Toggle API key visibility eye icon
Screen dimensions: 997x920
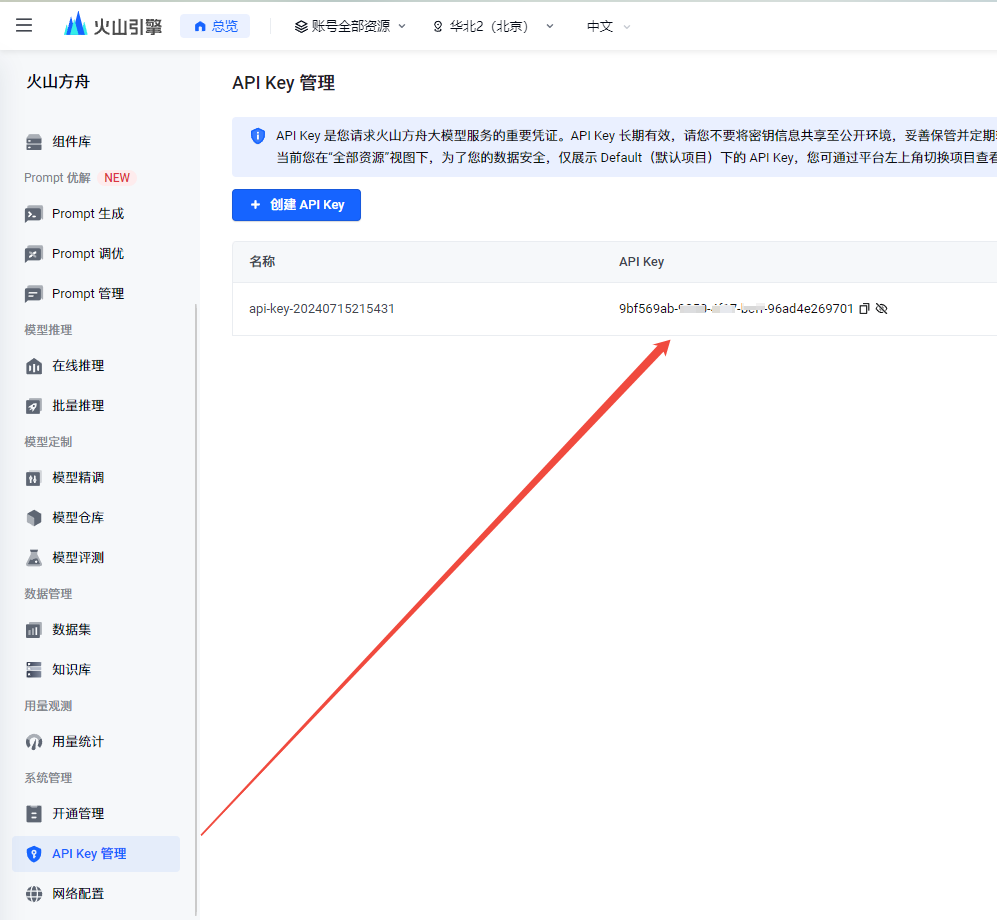tap(881, 309)
